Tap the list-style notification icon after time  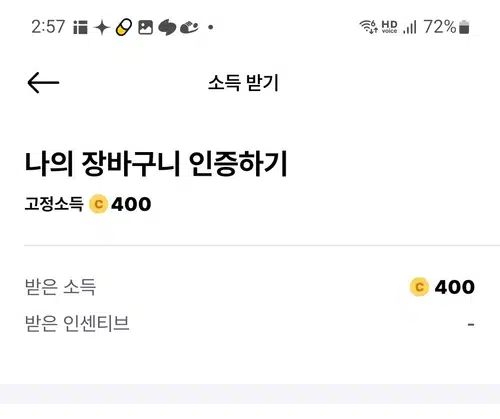[80, 27]
